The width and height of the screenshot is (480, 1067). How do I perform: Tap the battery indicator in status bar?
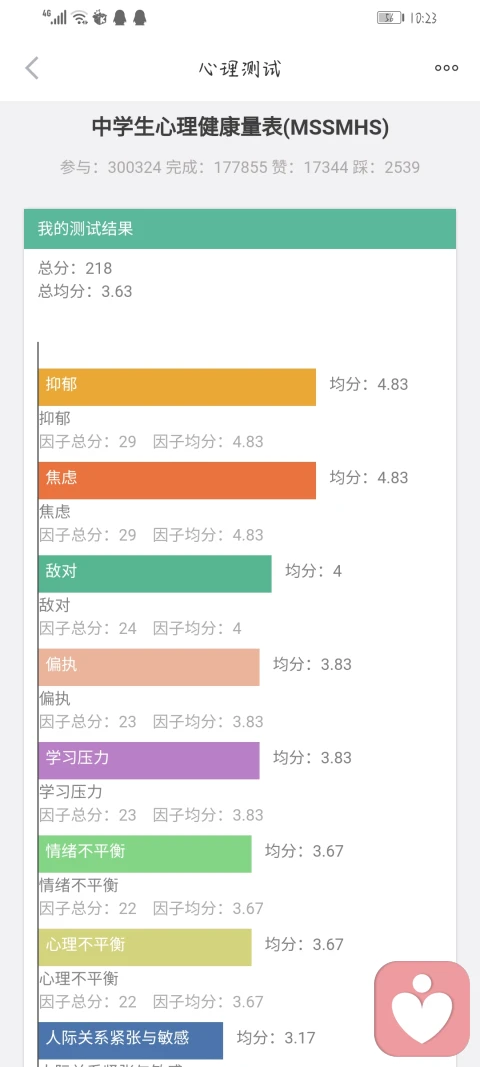(390, 18)
